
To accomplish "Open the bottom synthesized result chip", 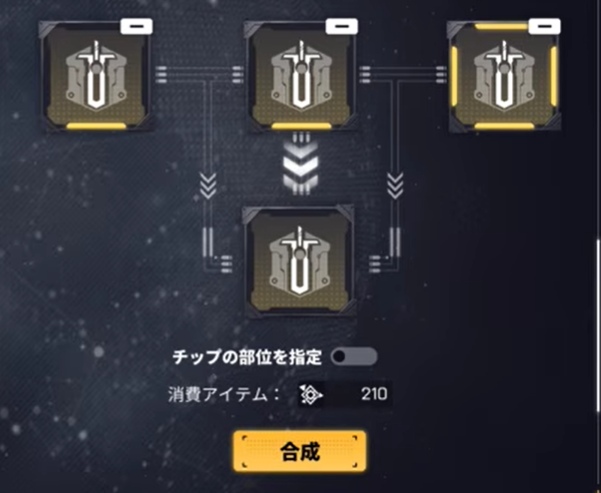I will (x=299, y=261).
